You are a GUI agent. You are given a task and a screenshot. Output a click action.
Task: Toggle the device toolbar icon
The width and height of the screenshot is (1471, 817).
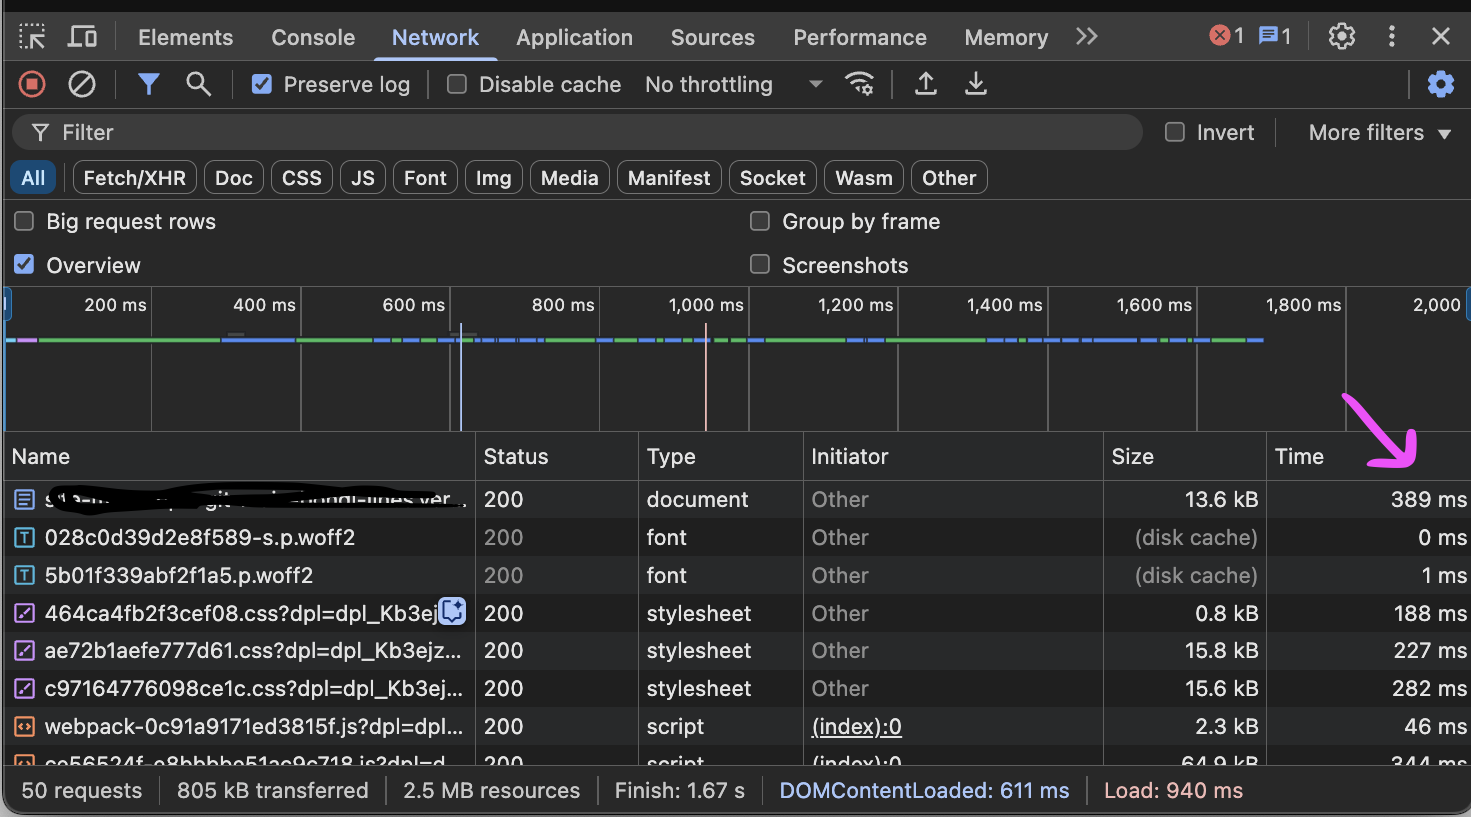pyautogui.click(x=82, y=37)
